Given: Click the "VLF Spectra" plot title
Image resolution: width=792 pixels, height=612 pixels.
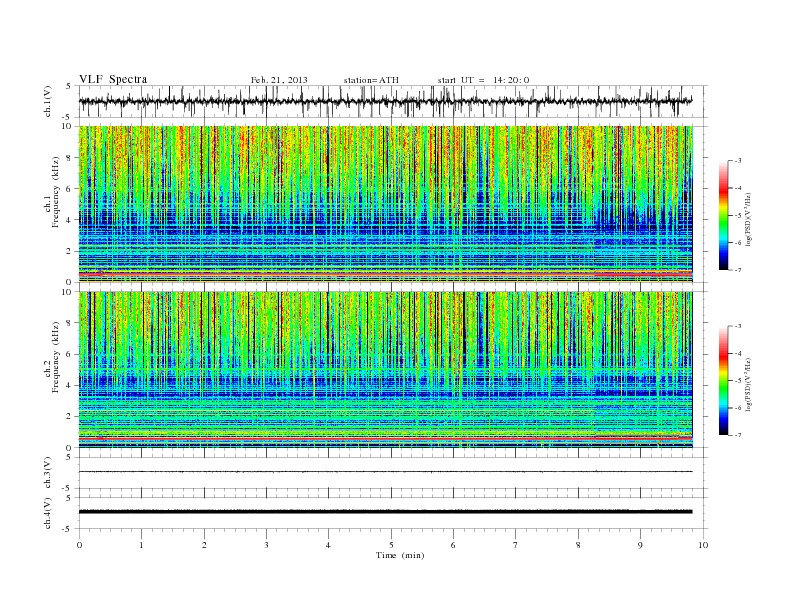Looking at the screenshot, I should coord(113,79).
